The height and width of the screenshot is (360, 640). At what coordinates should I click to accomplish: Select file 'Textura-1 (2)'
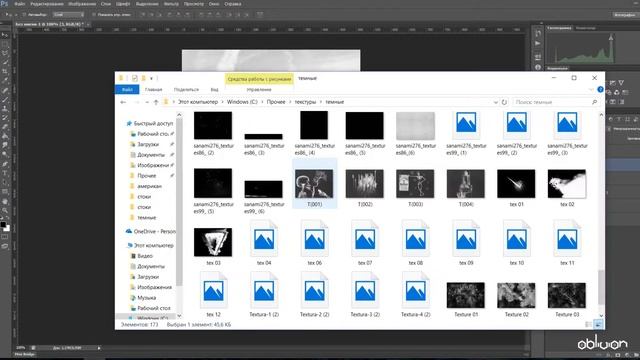[x=264, y=294]
